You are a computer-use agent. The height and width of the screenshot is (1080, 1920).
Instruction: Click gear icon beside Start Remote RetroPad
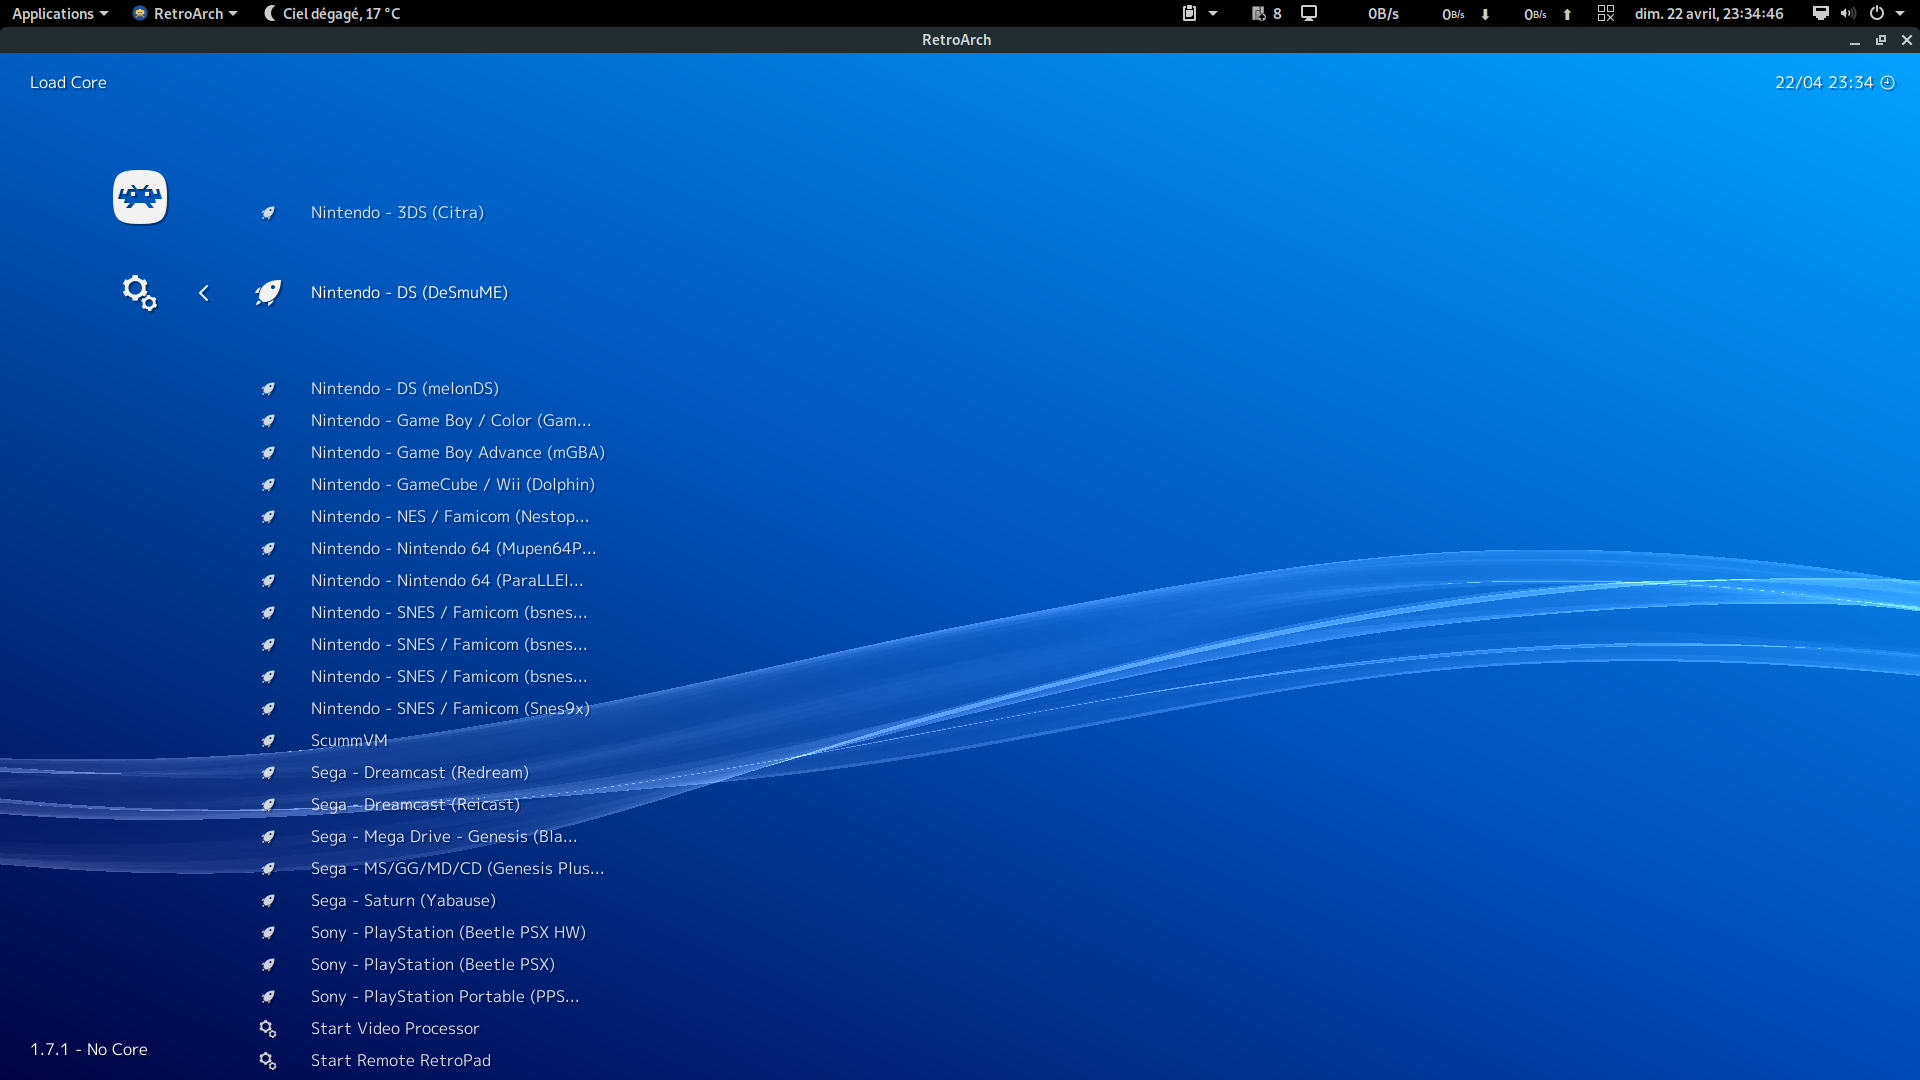pos(268,1061)
